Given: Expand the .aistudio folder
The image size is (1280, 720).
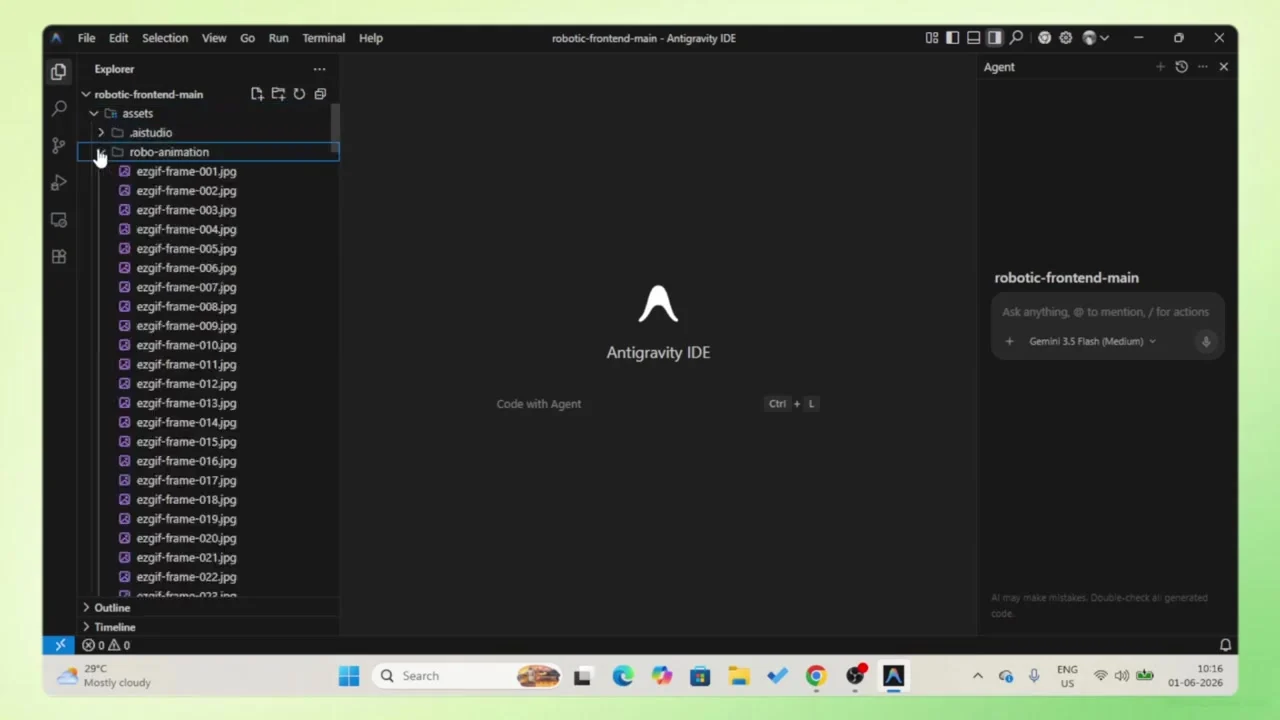Looking at the screenshot, I should [x=101, y=132].
